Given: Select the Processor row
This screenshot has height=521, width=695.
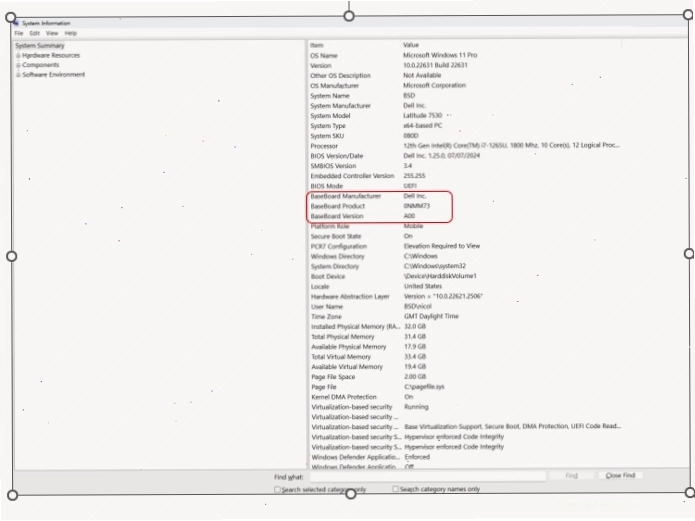Looking at the screenshot, I should pyautogui.click(x=465, y=146).
